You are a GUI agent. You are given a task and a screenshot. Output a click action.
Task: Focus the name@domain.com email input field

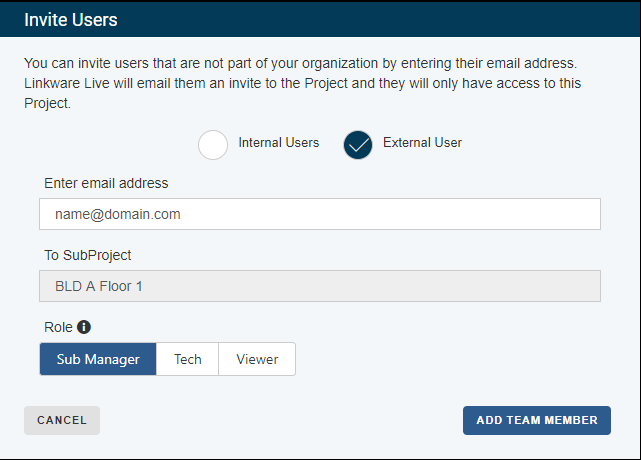pyautogui.click(x=320, y=214)
